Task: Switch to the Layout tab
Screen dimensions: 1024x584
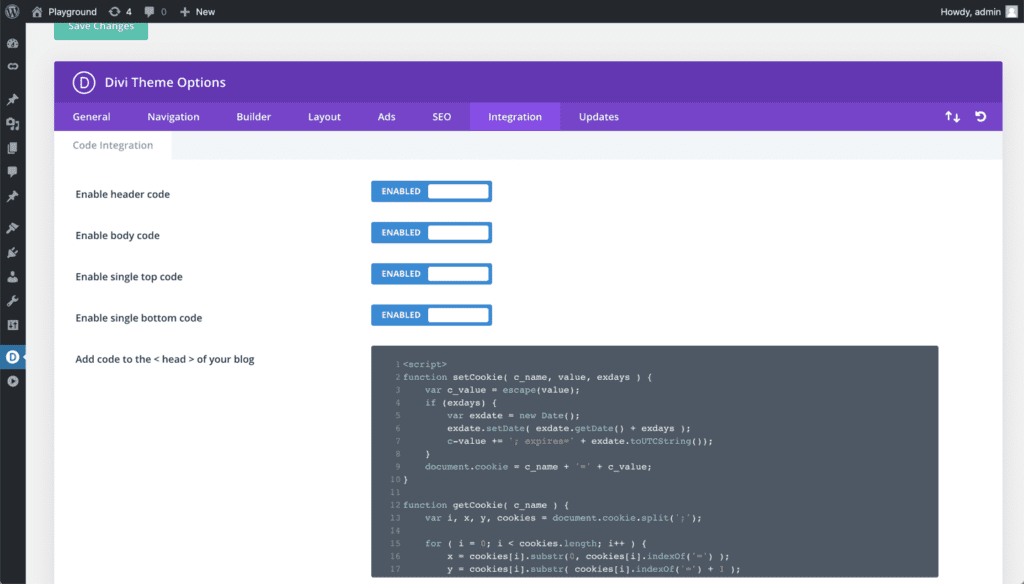Action: 324,117
